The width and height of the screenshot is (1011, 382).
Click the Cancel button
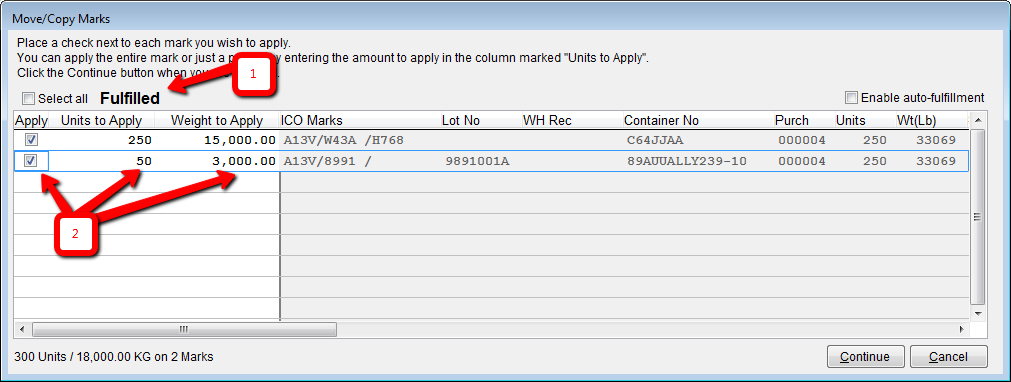point(948,357)
